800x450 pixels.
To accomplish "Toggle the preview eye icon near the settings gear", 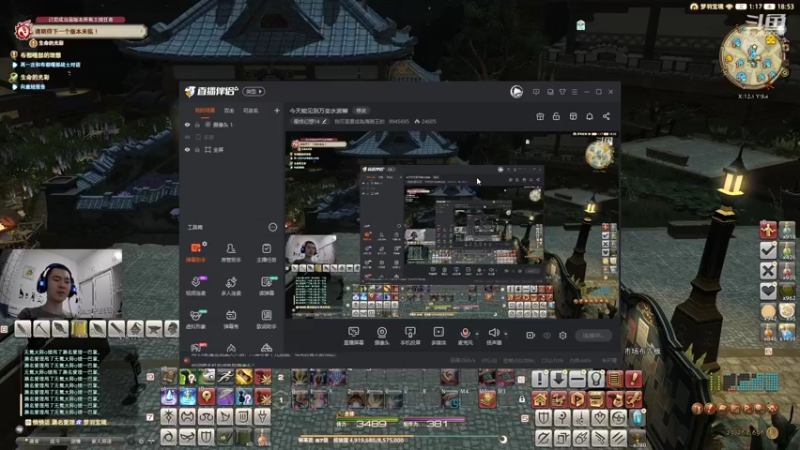I will point(547,335).
